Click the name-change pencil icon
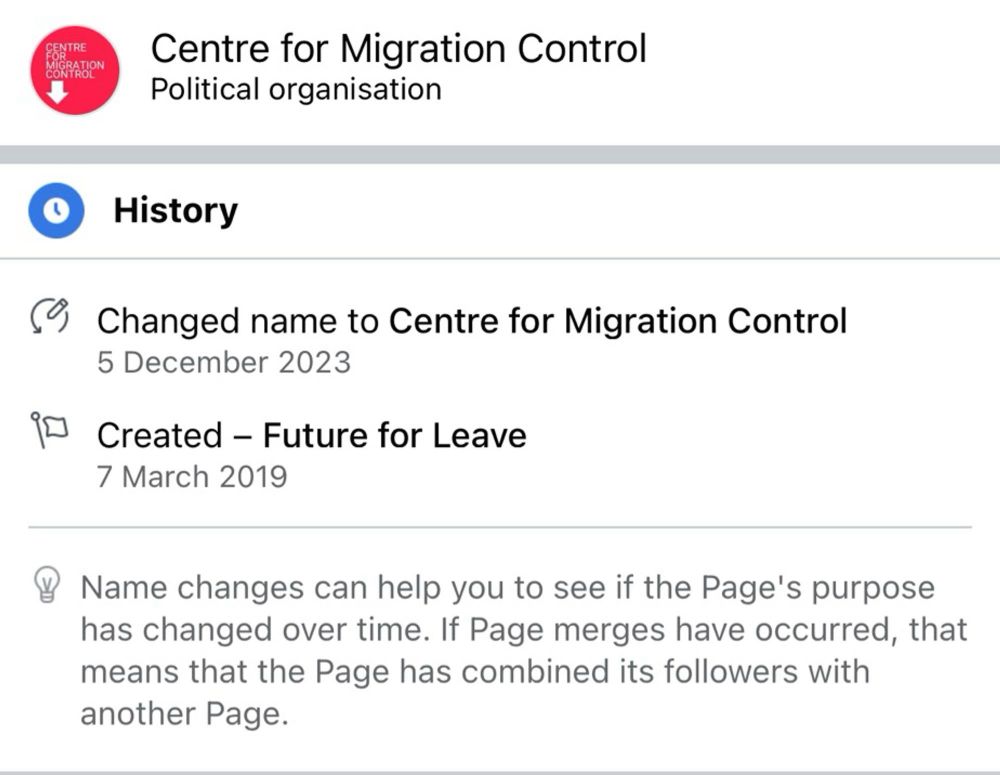This screenshot has width=1000, height=775. click(50, 315)
